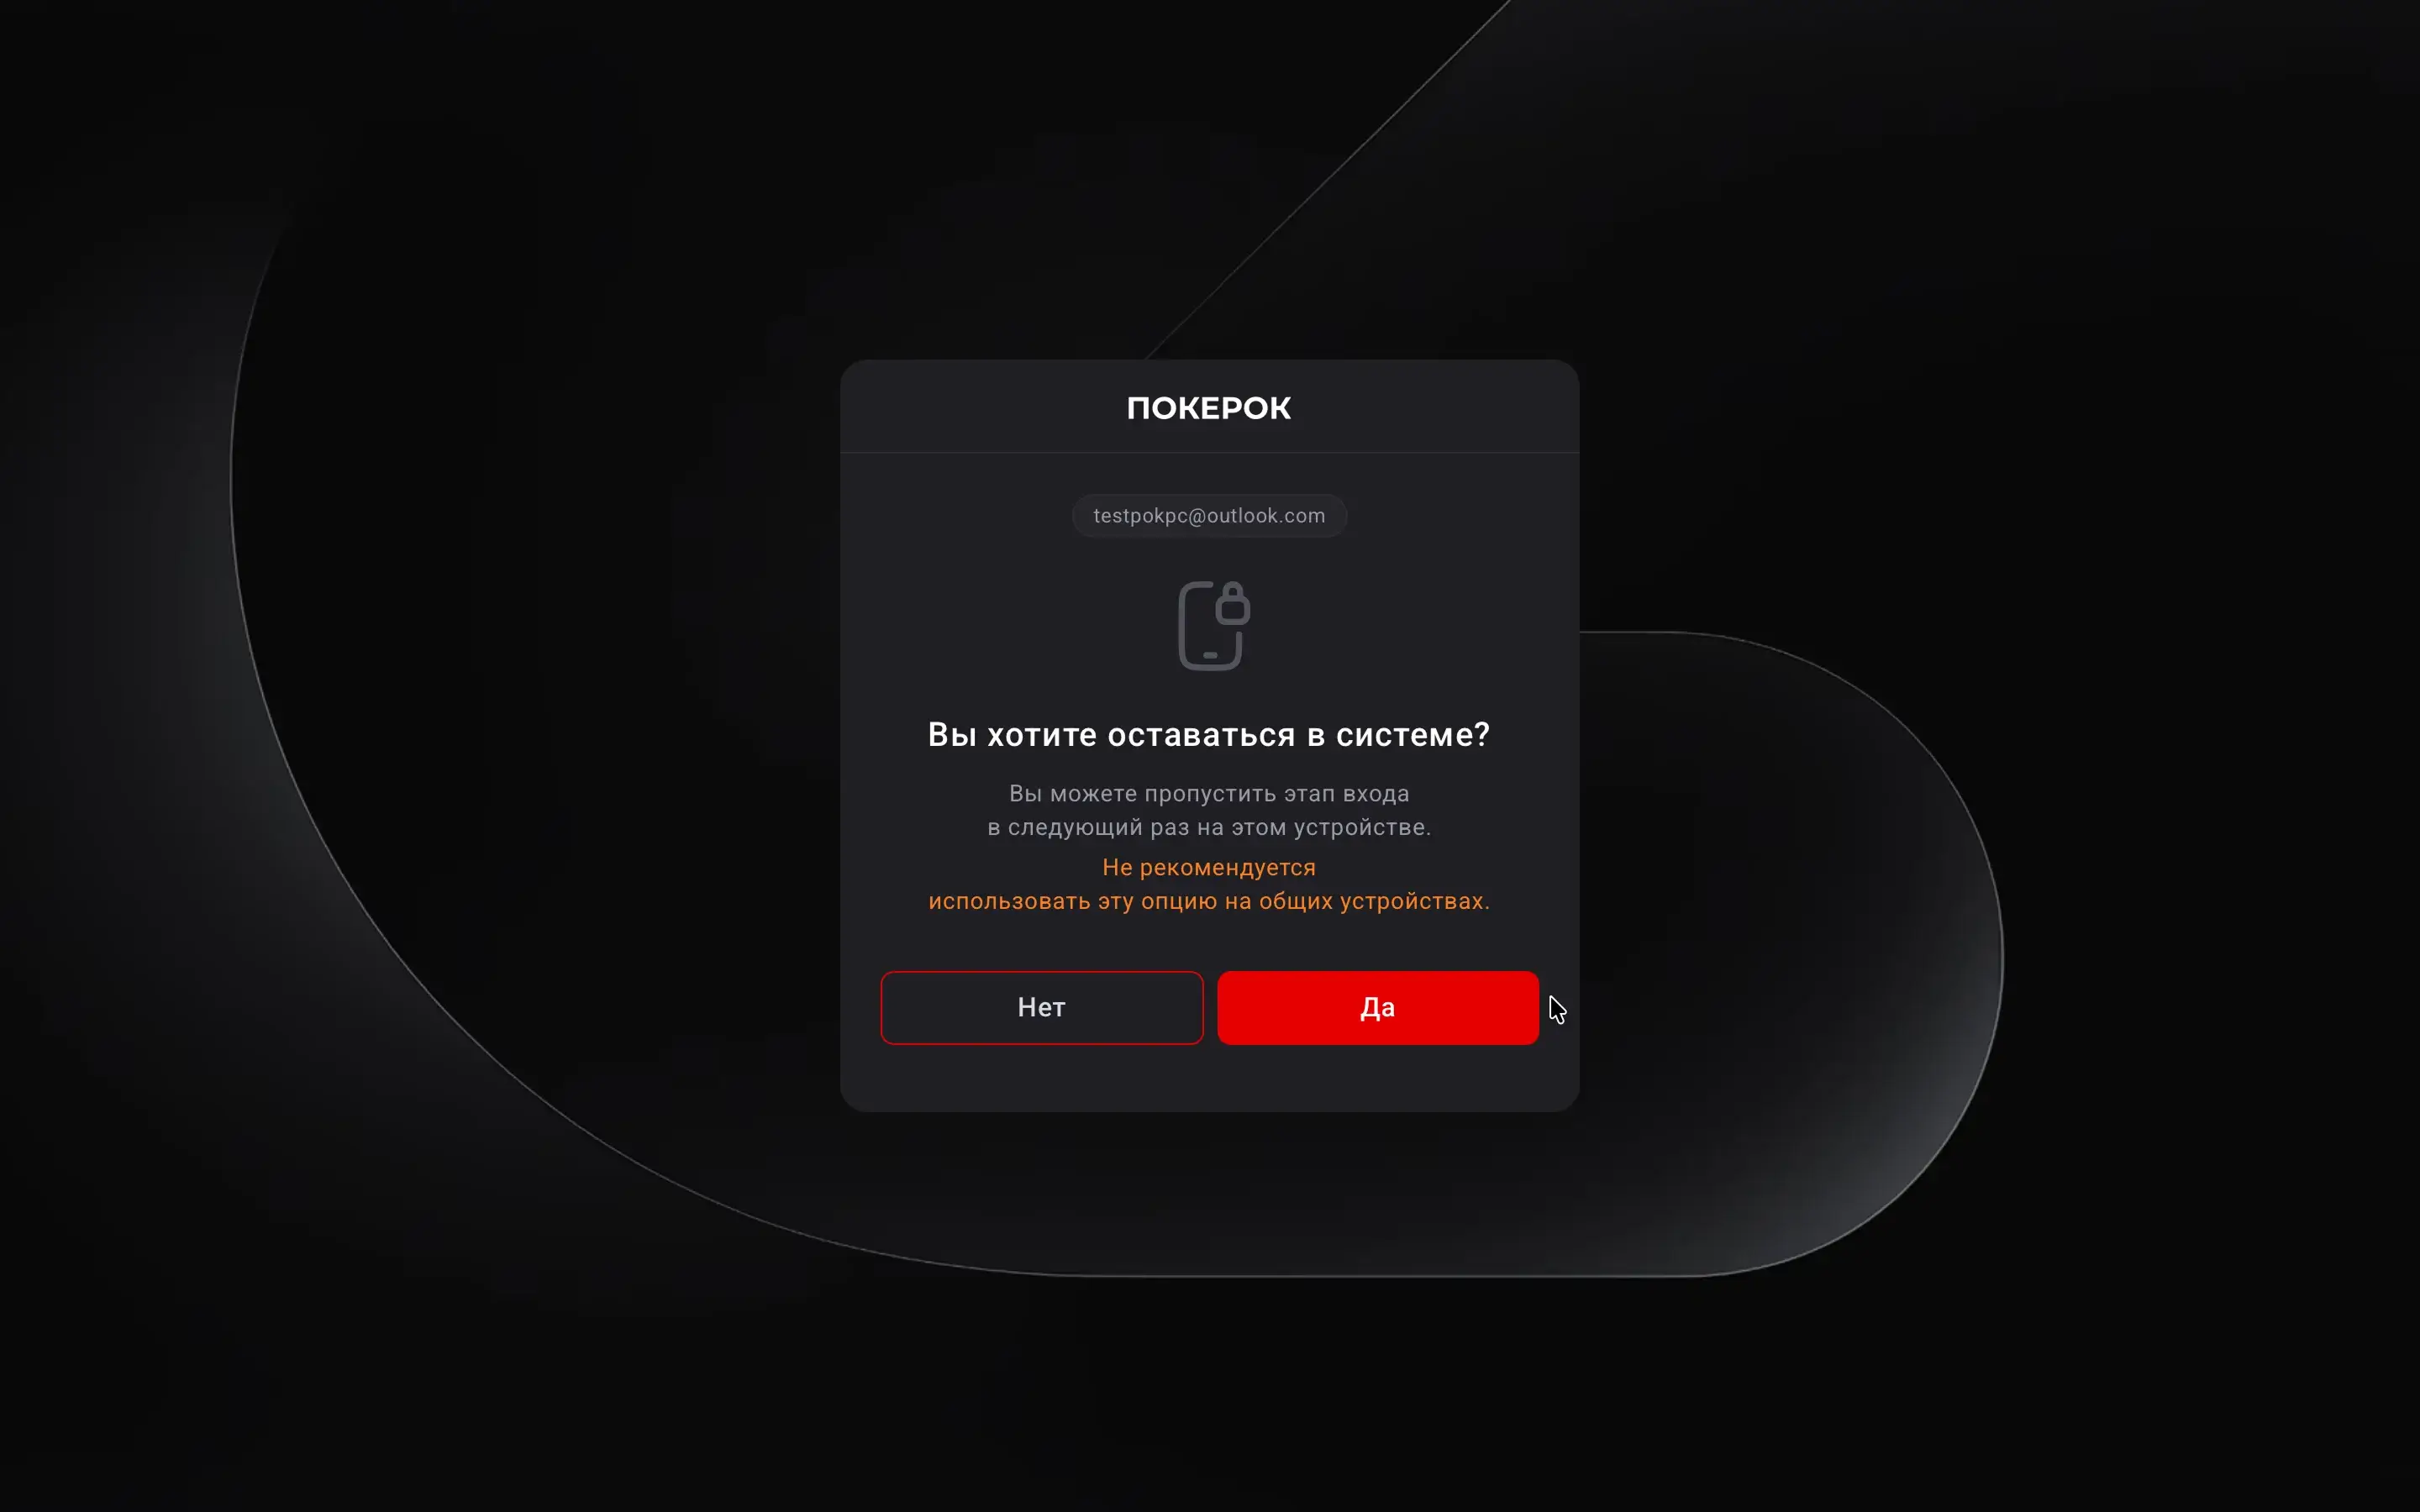
Task: Click text Вы можете пропустить этап входа
Action: (1209, 794)
